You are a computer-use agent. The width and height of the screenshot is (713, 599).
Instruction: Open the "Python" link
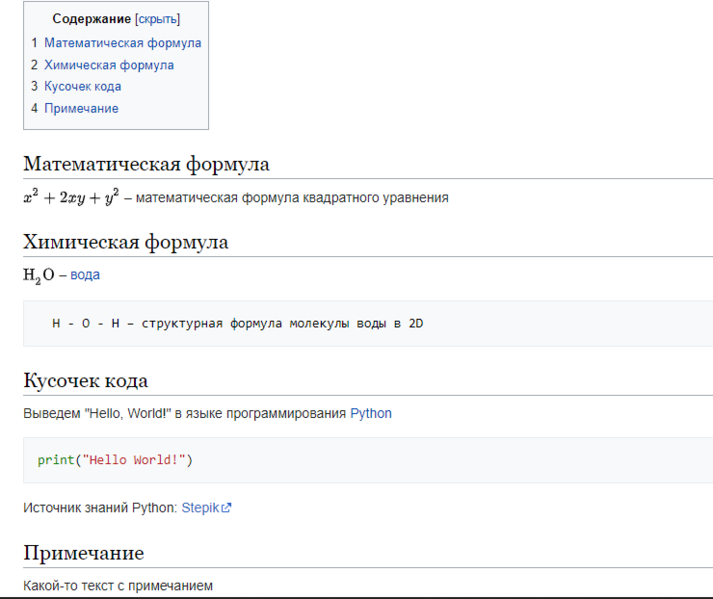pos(371,413)
